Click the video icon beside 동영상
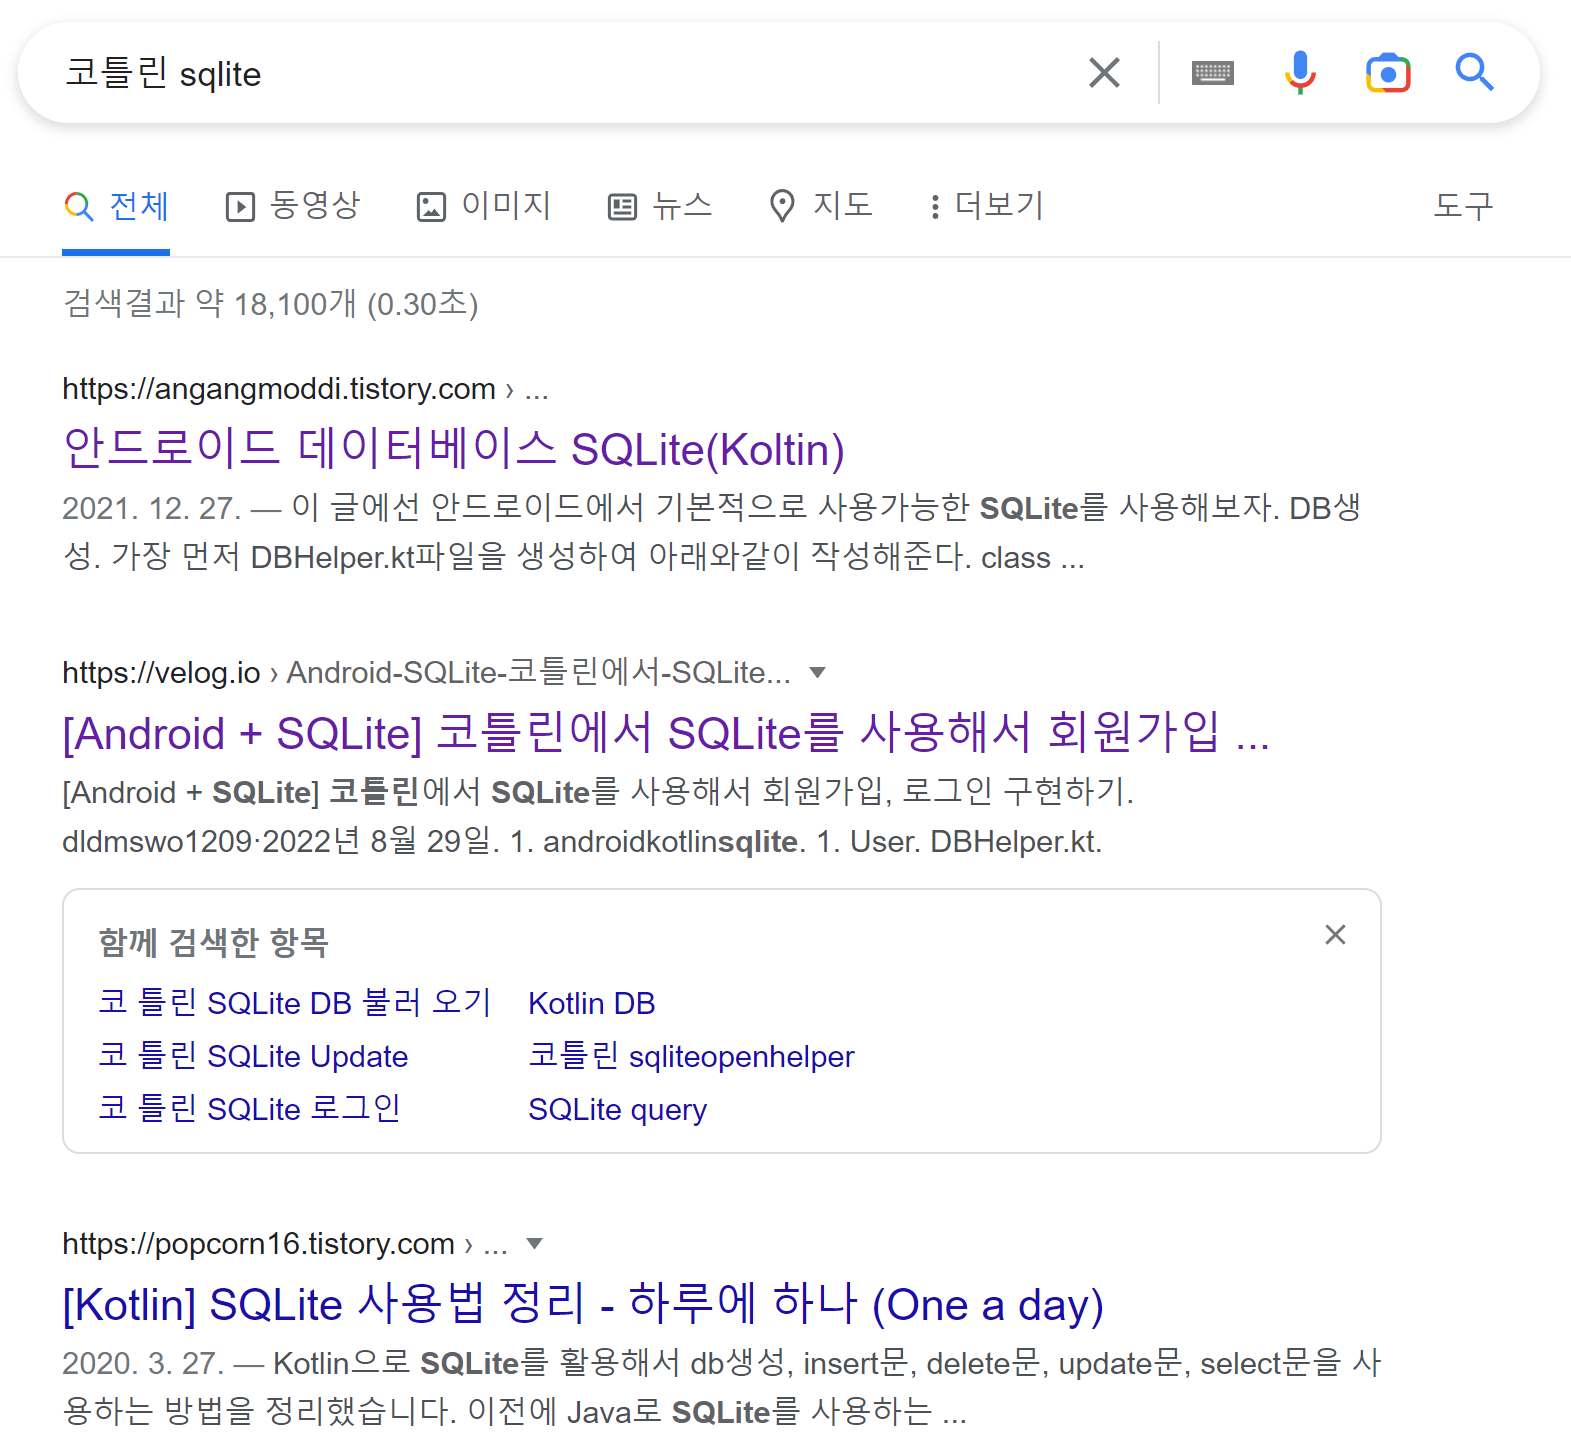1571x1453 pixels. [240, 207]
